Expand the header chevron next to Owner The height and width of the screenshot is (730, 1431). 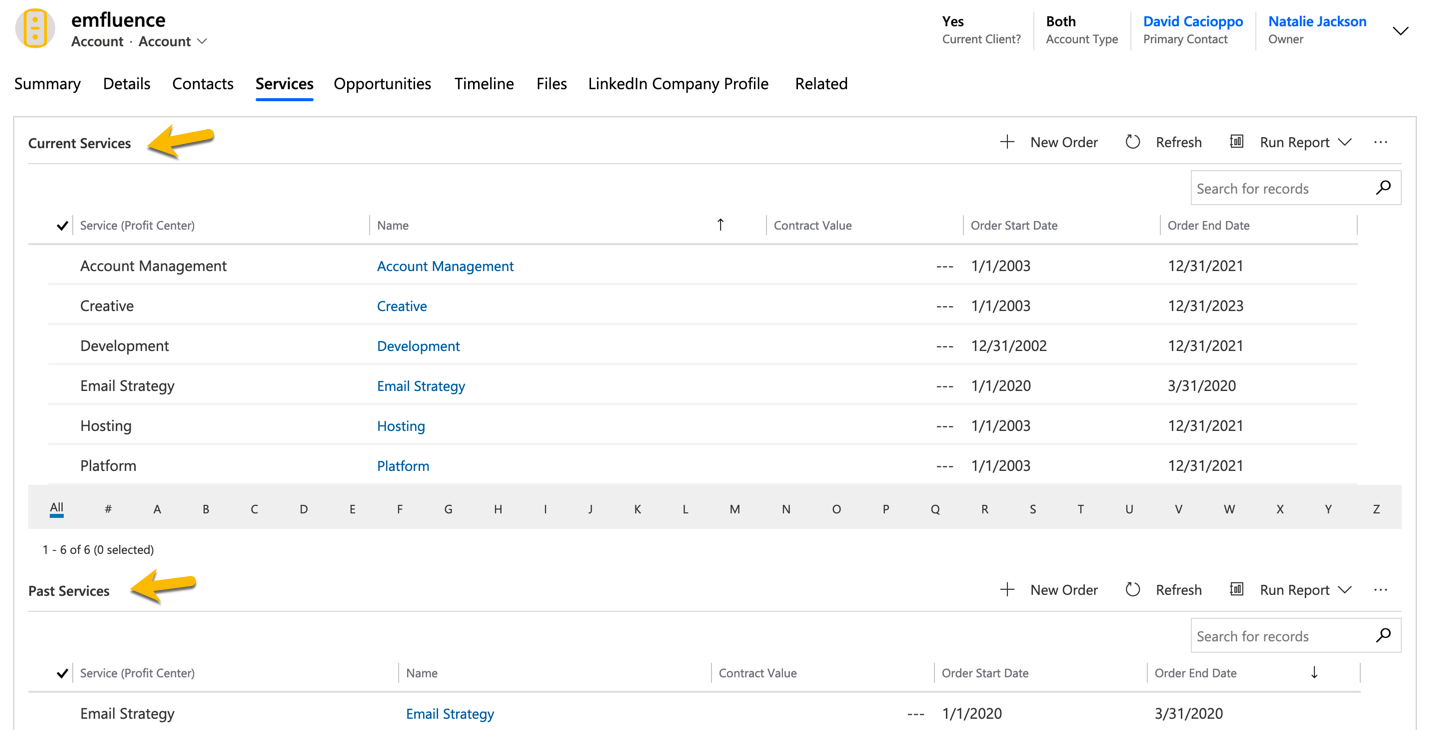tap(1400, 31)
